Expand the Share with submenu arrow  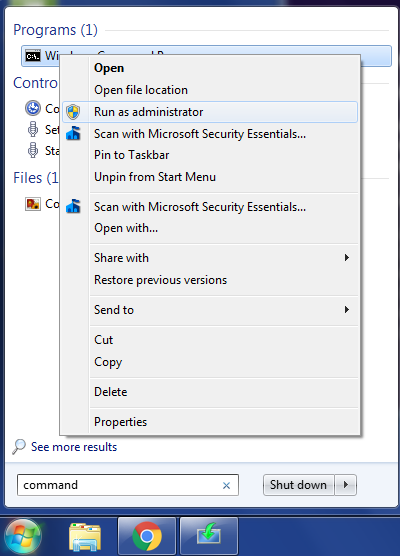pos(347,258)
